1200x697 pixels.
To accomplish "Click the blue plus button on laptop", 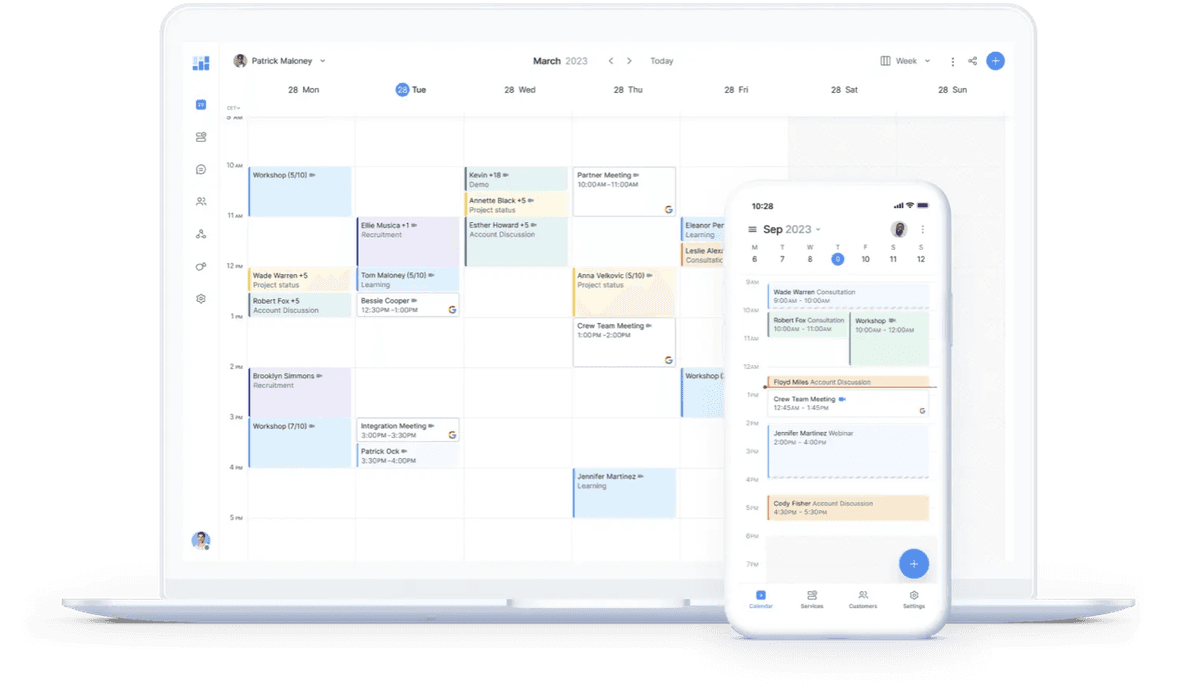I will pyautogui.click(x=995, y=61).
